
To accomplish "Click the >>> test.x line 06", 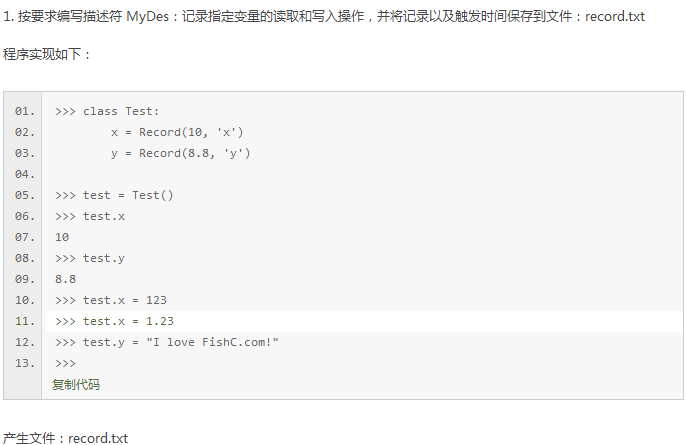I will coord(90,216).
